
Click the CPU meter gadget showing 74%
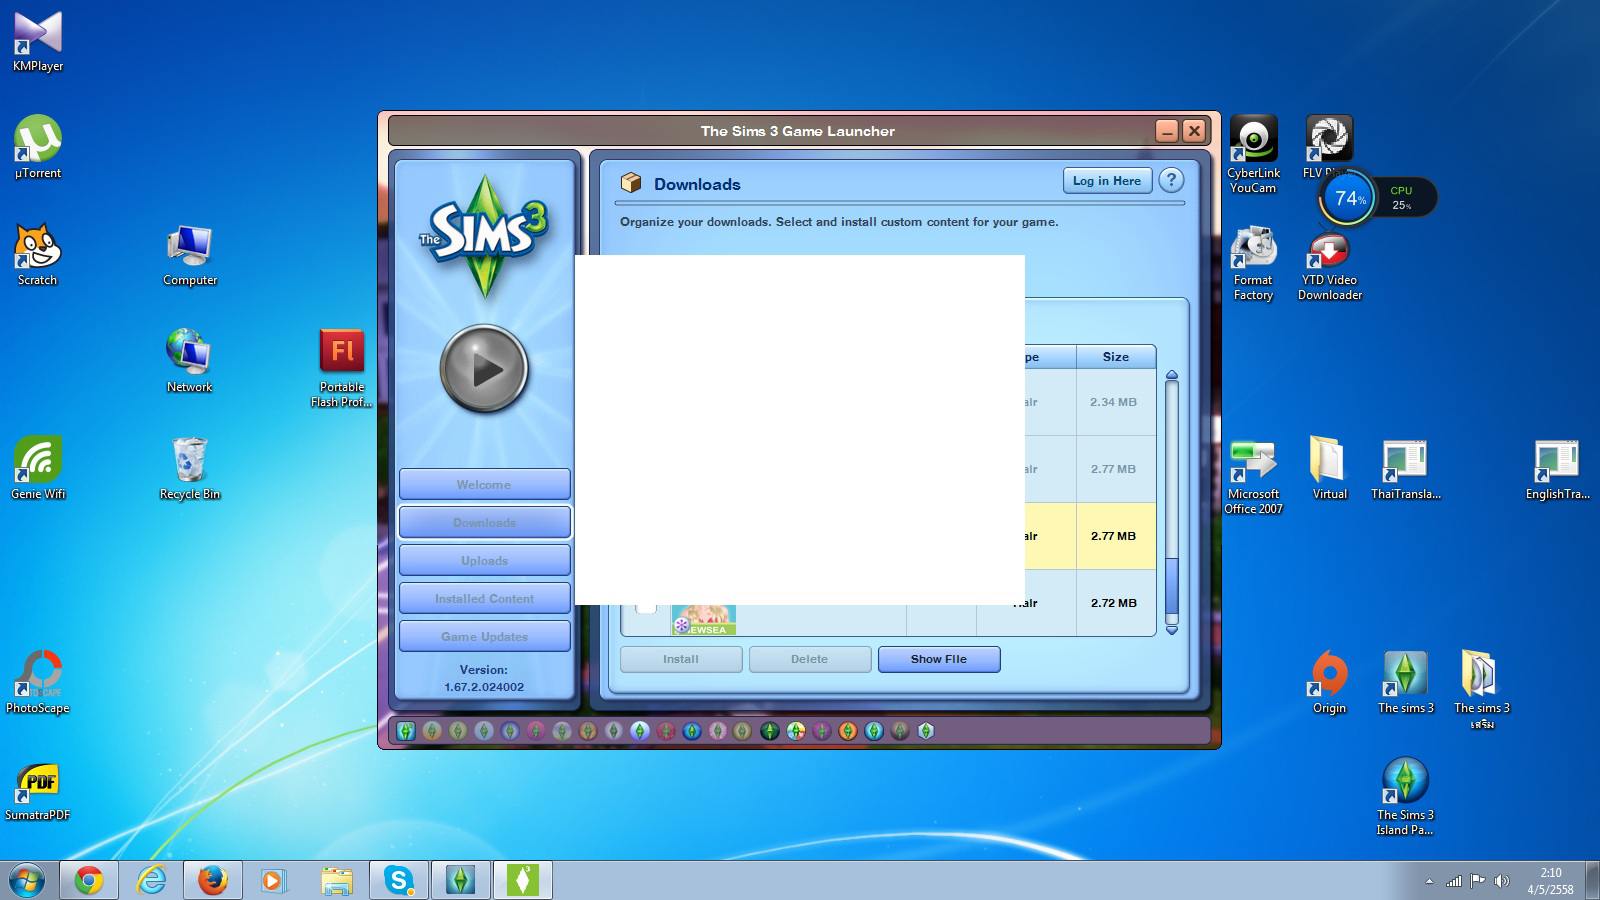[x=1378, y=198]
